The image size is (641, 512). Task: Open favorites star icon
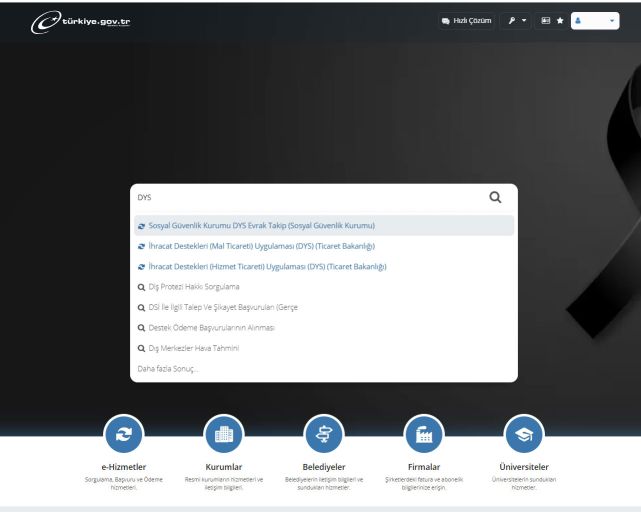tap(560, 20)
